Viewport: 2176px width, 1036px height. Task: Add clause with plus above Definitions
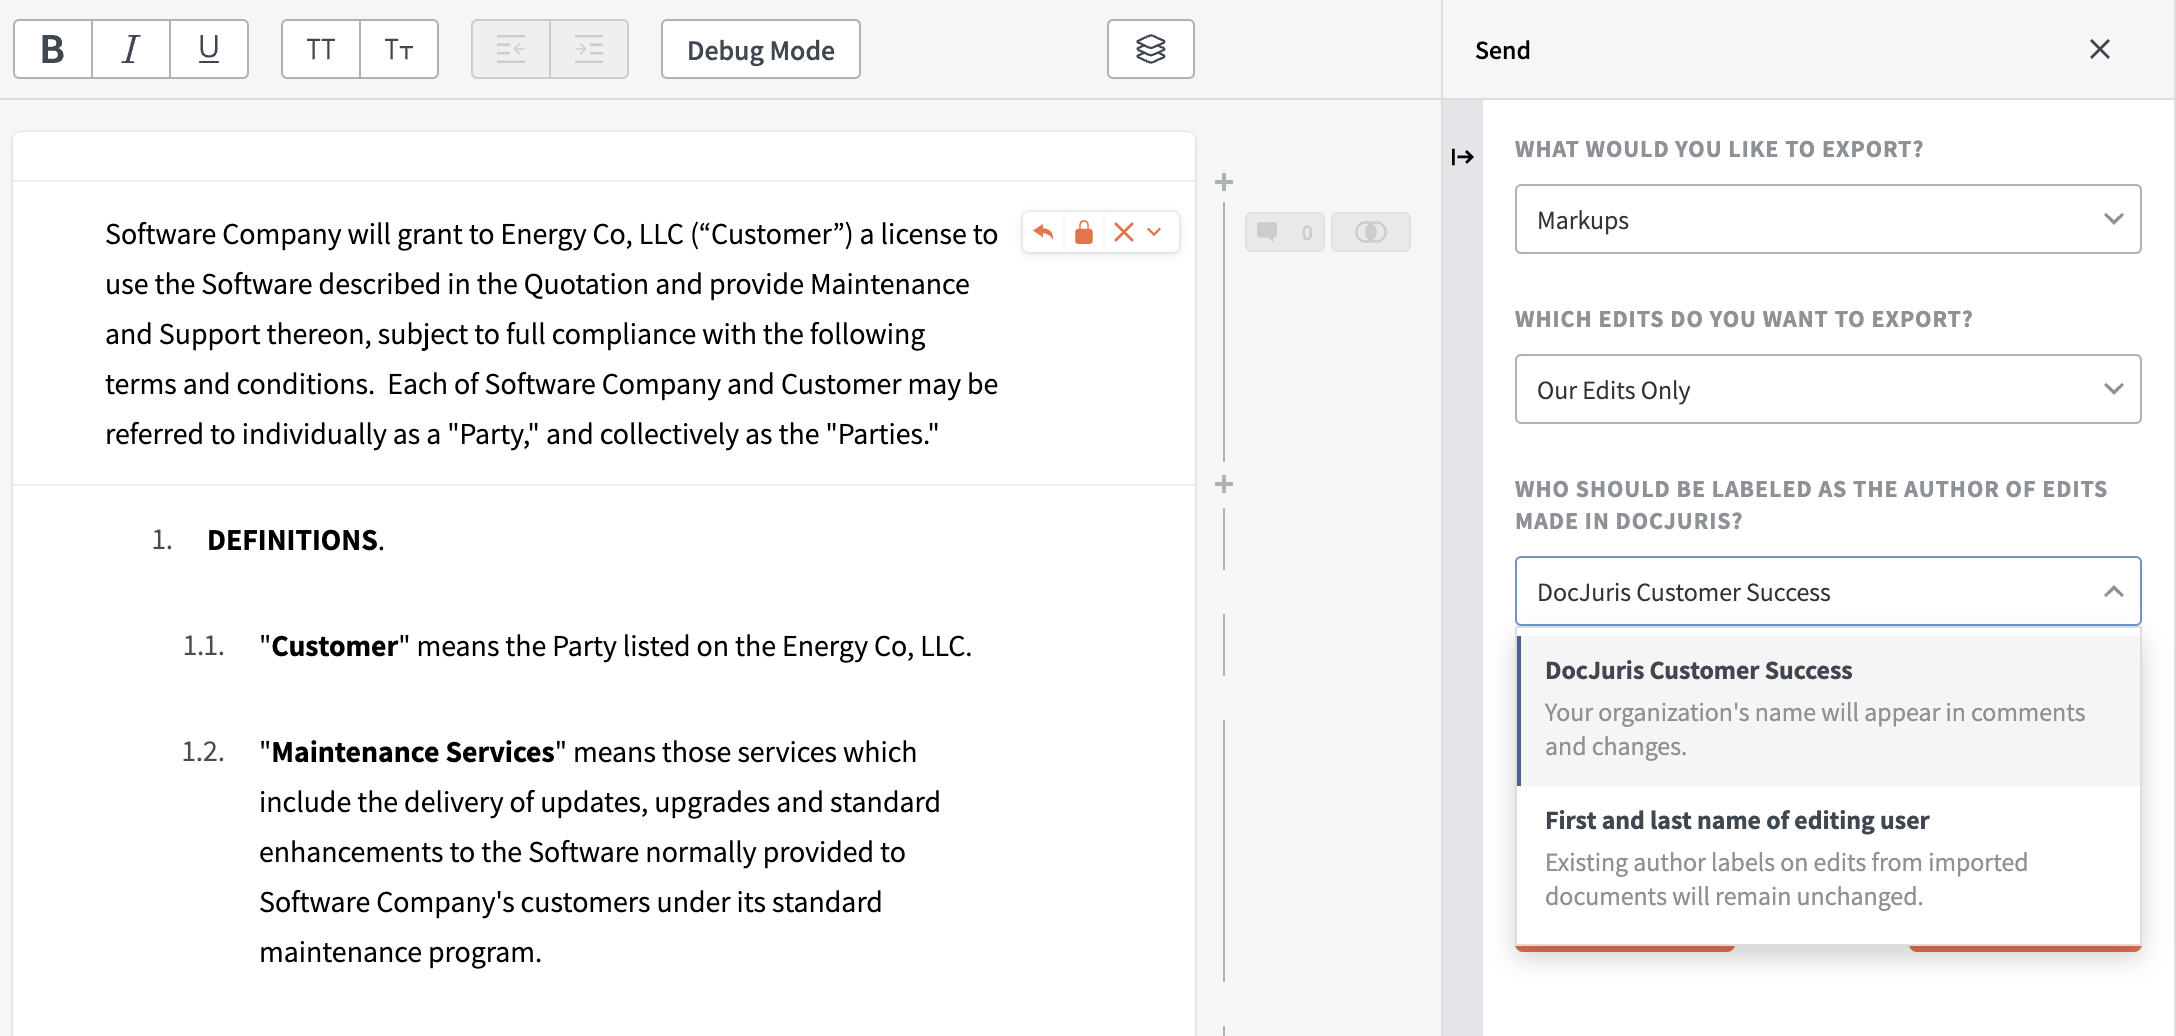tap(1224, 484)
